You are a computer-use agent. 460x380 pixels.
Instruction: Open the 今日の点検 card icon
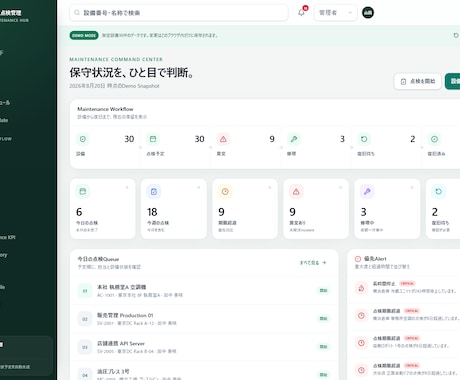click(83, 192)
